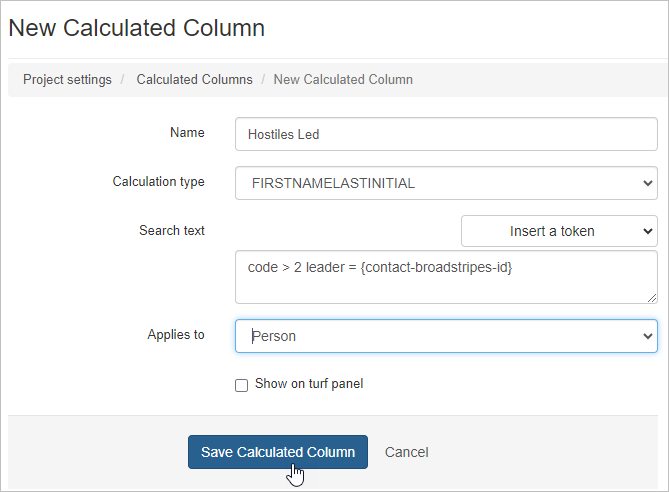Click the textarea resize handle corner
This screenshot has width=669, height=492.
point(651,297)
